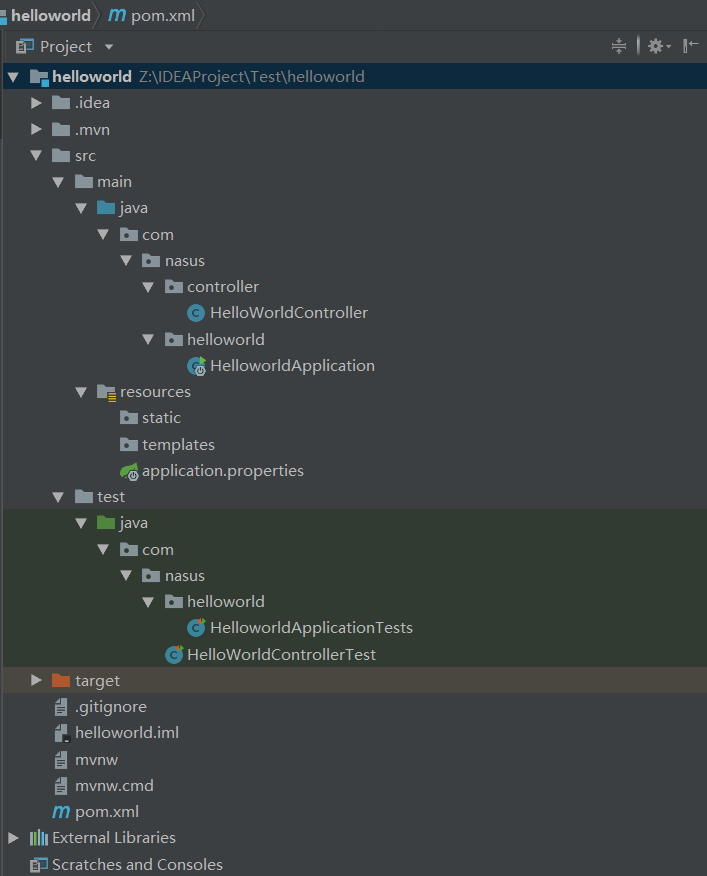Click the Collapse All icon in Project toolbar
Screen dimensions: 707x876
[x=619, y=46]
